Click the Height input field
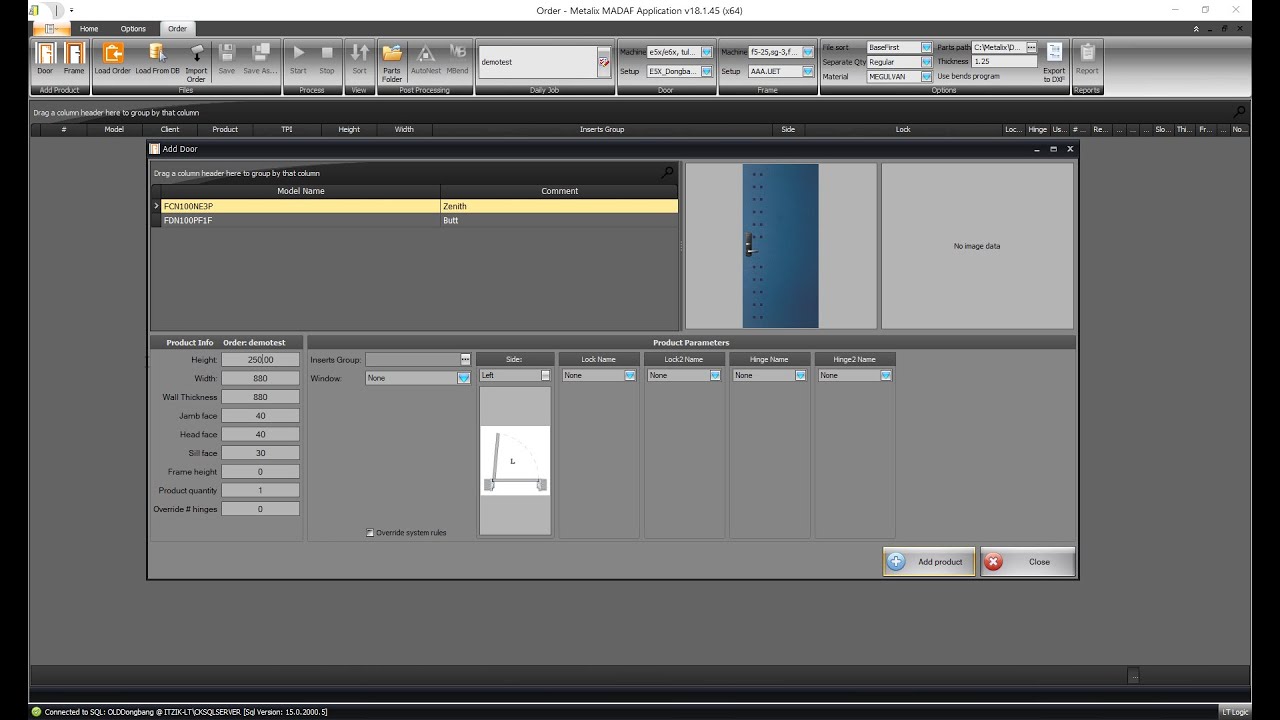The height and width of the screenshot is (720, 1280). tap(260, 360)
